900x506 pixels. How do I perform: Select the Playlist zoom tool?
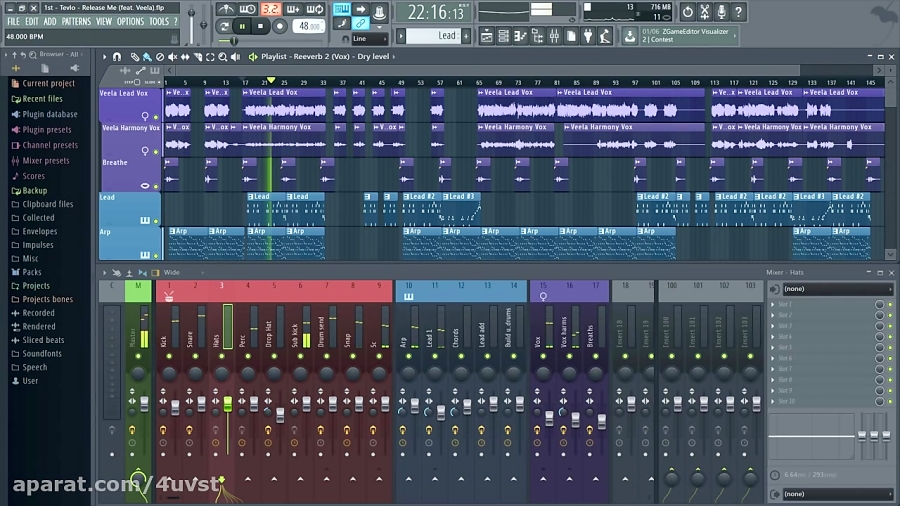[223, 57]
